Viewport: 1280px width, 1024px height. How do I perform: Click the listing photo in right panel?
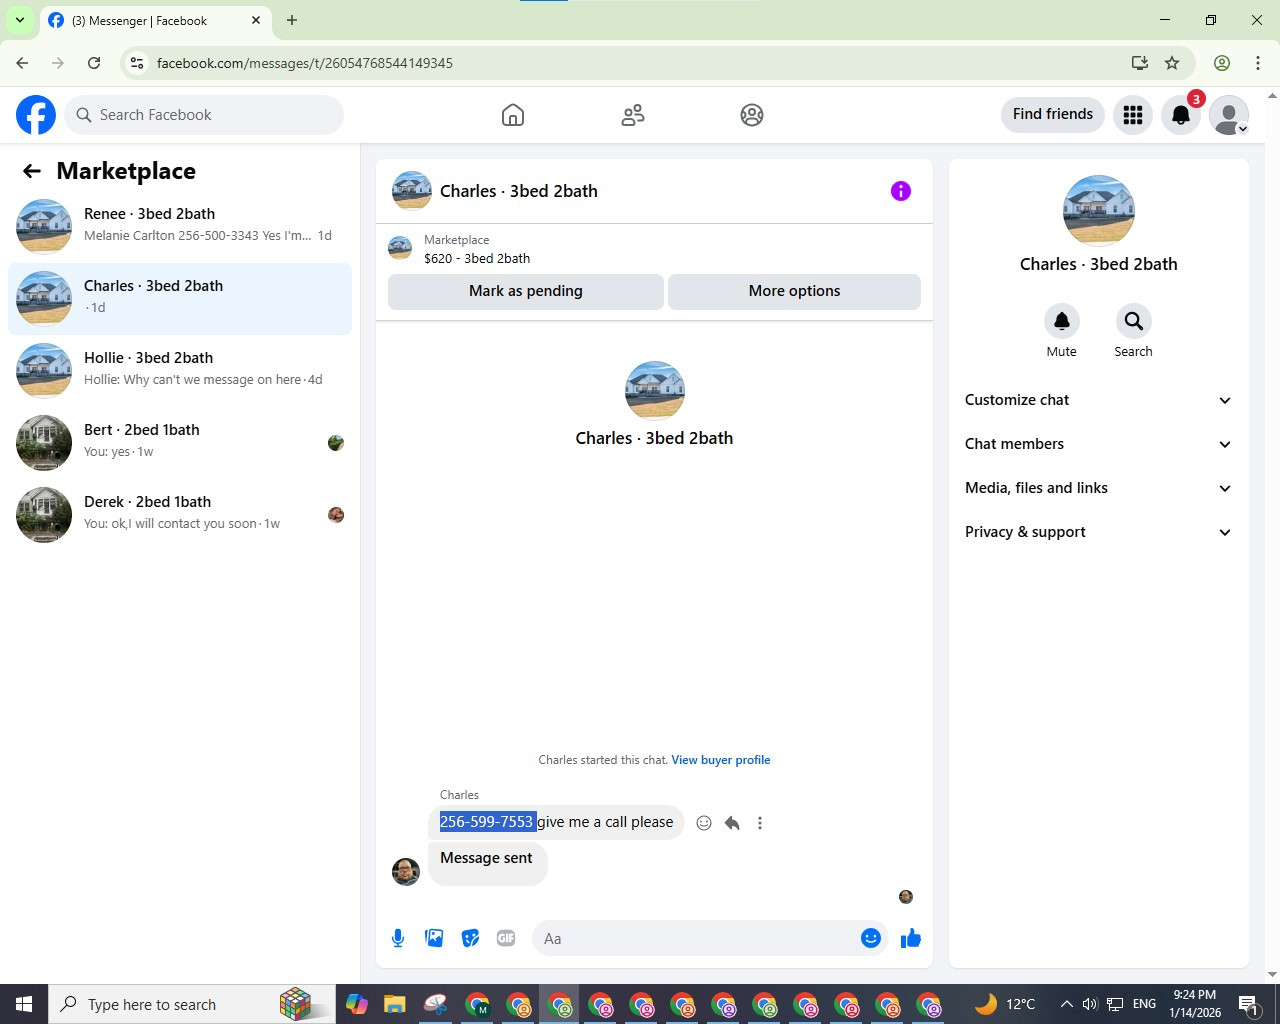click(1099, 211)
